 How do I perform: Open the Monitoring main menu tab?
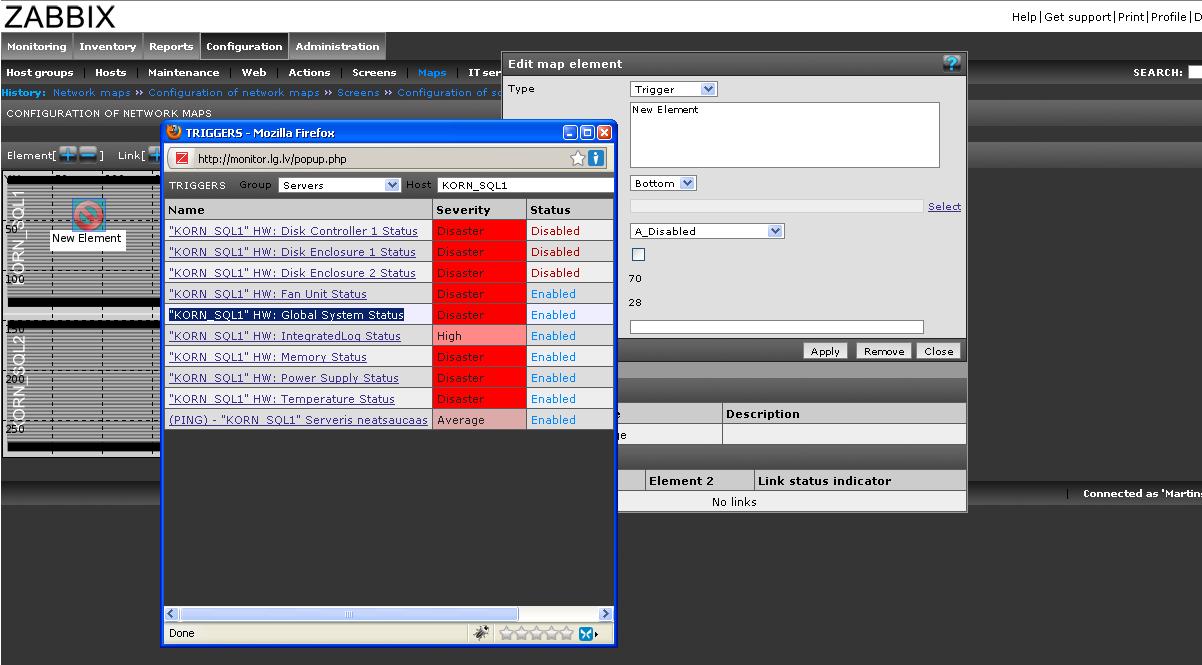point(37,46)
